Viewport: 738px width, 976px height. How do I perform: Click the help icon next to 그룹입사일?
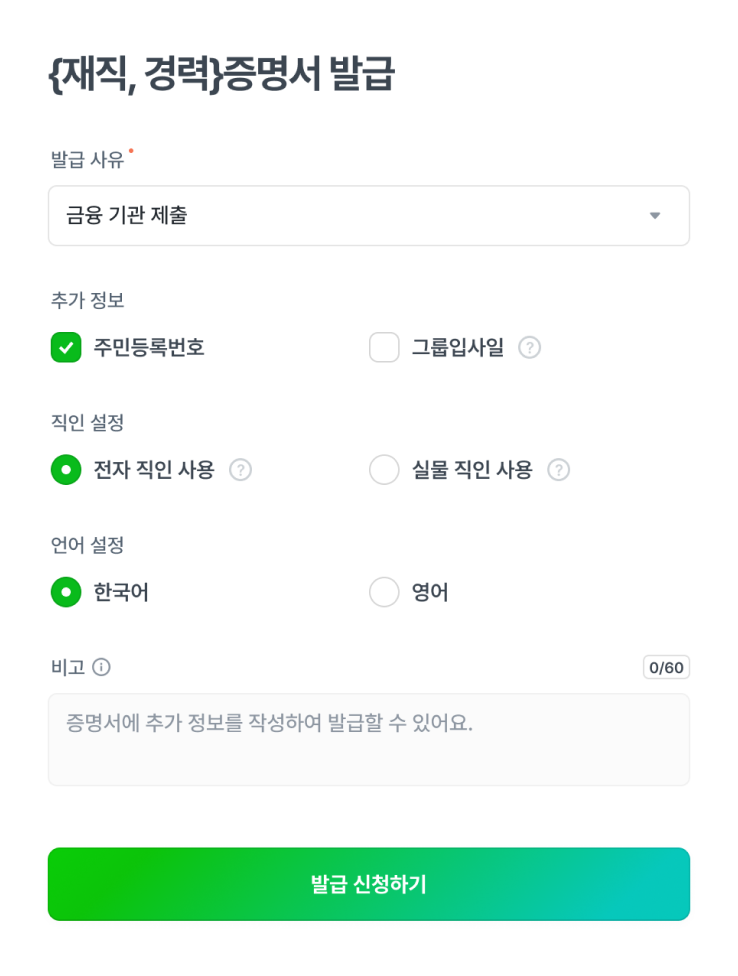click(x=530, y=348)
